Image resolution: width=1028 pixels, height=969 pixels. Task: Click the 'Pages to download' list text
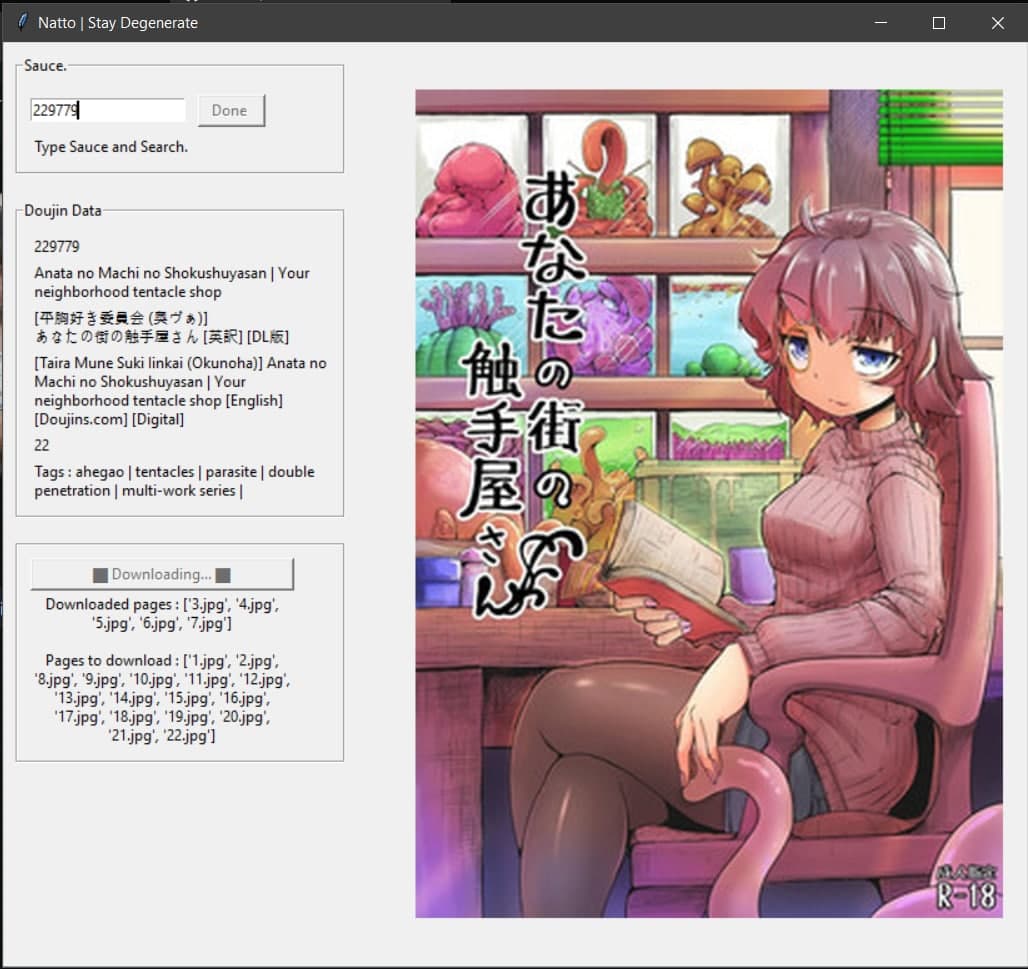pos(162,698)
